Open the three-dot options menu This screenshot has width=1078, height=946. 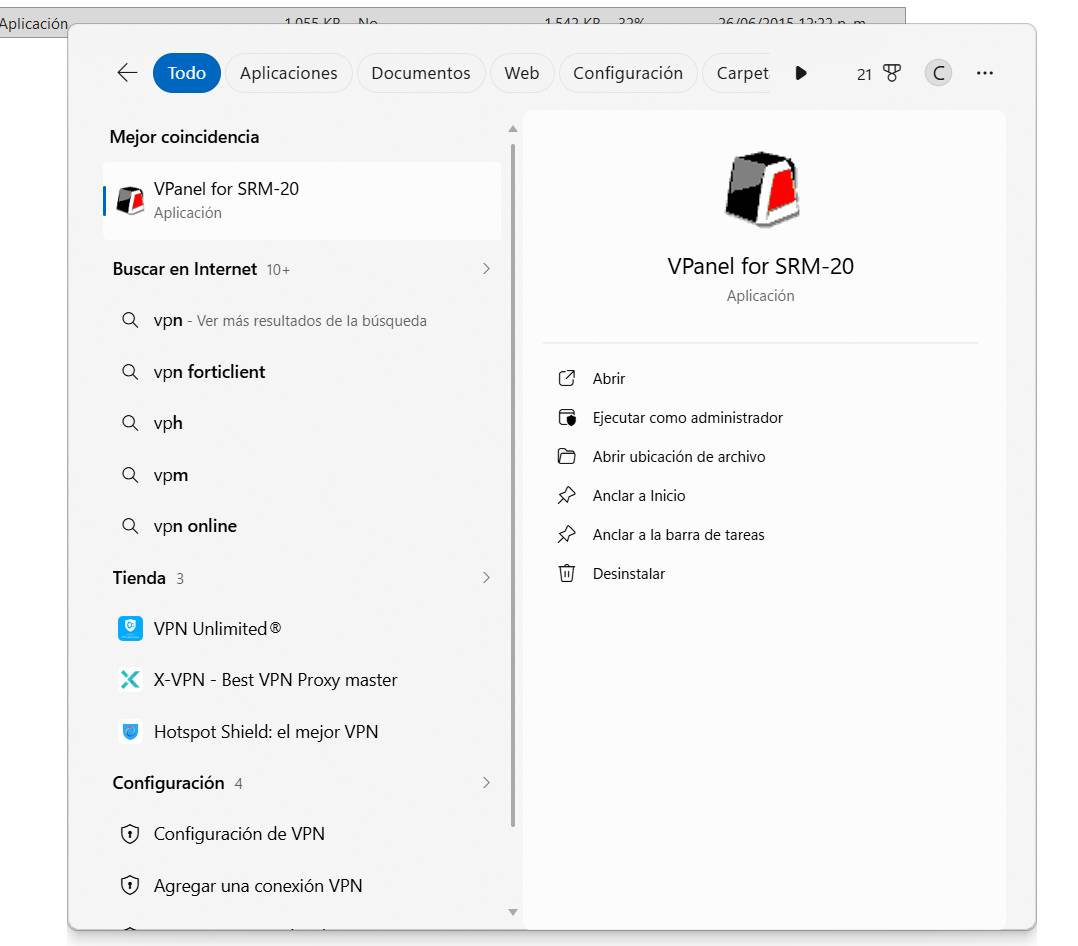point(984,73)
